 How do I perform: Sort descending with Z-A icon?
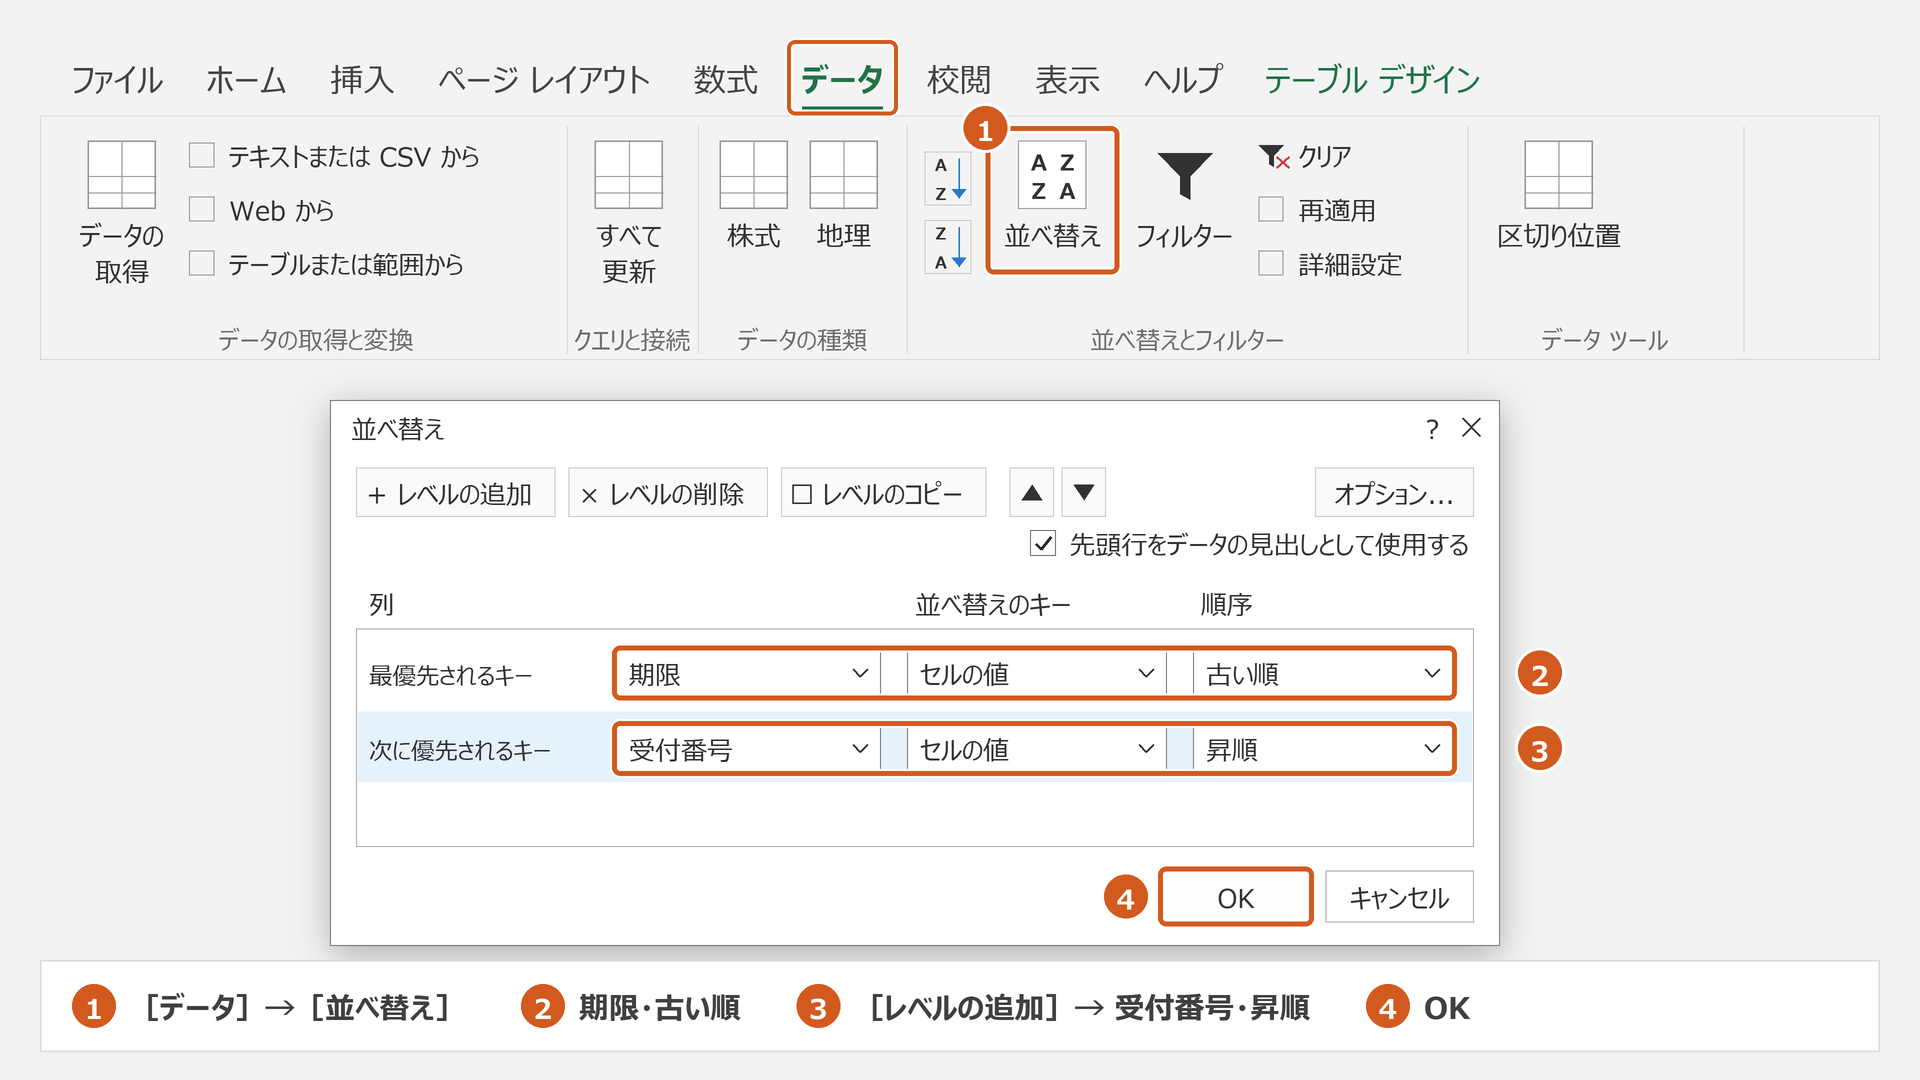[948, 247]
